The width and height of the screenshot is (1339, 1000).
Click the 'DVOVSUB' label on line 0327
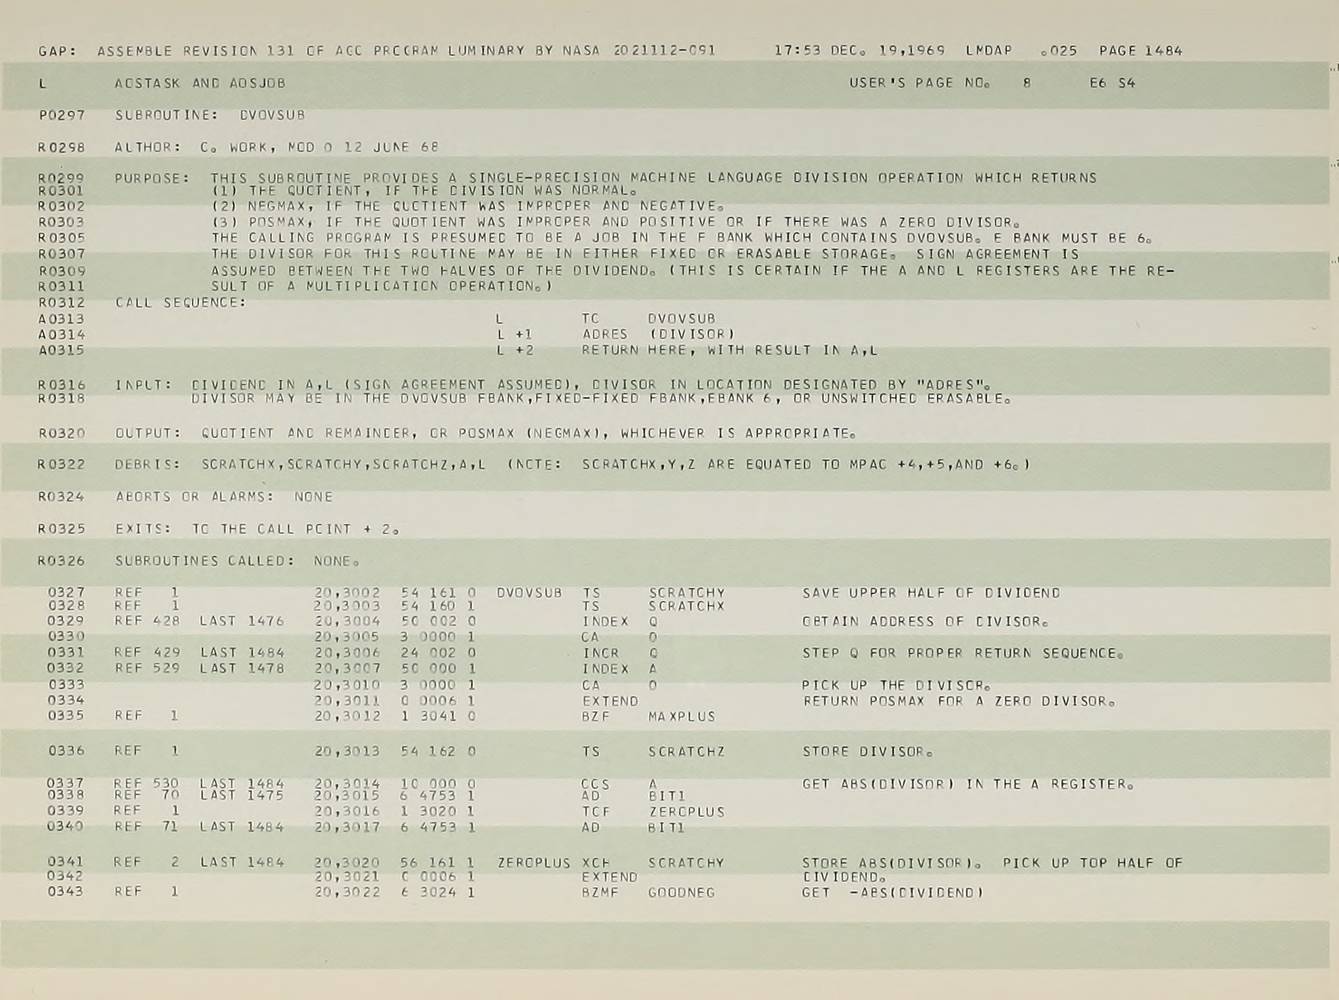(x=529, y=592)
